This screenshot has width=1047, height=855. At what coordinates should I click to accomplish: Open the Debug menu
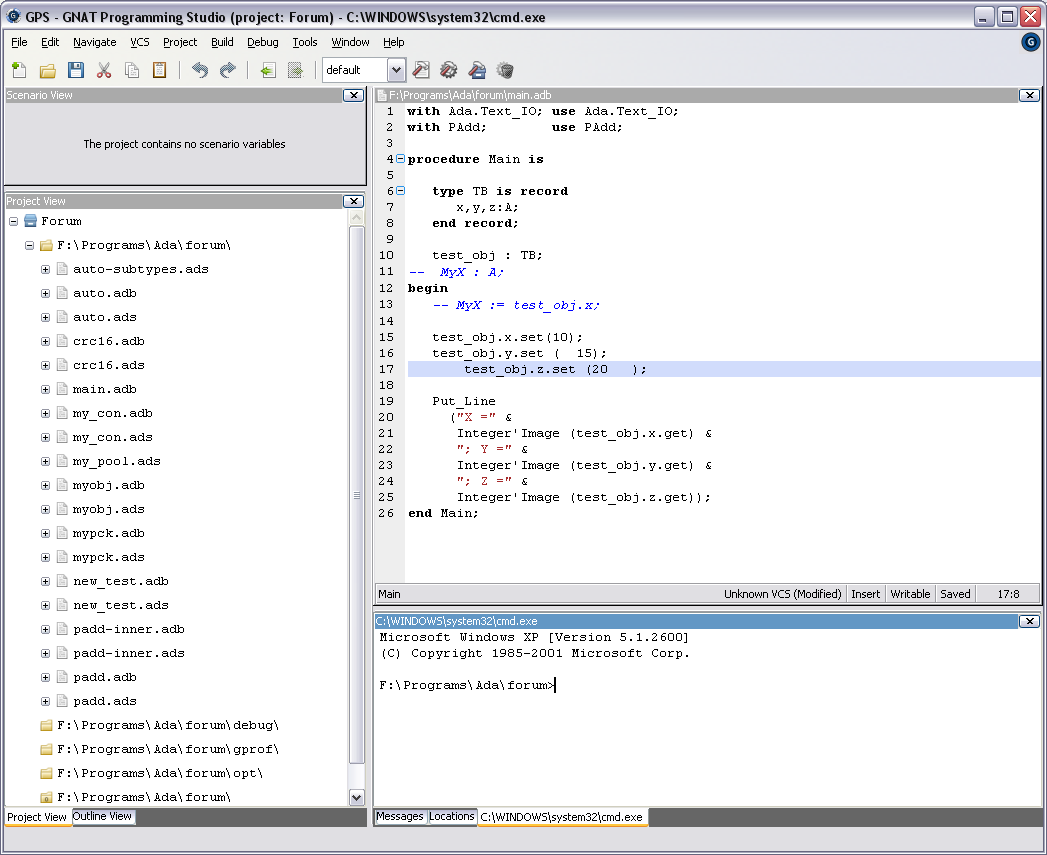[263, 42]
